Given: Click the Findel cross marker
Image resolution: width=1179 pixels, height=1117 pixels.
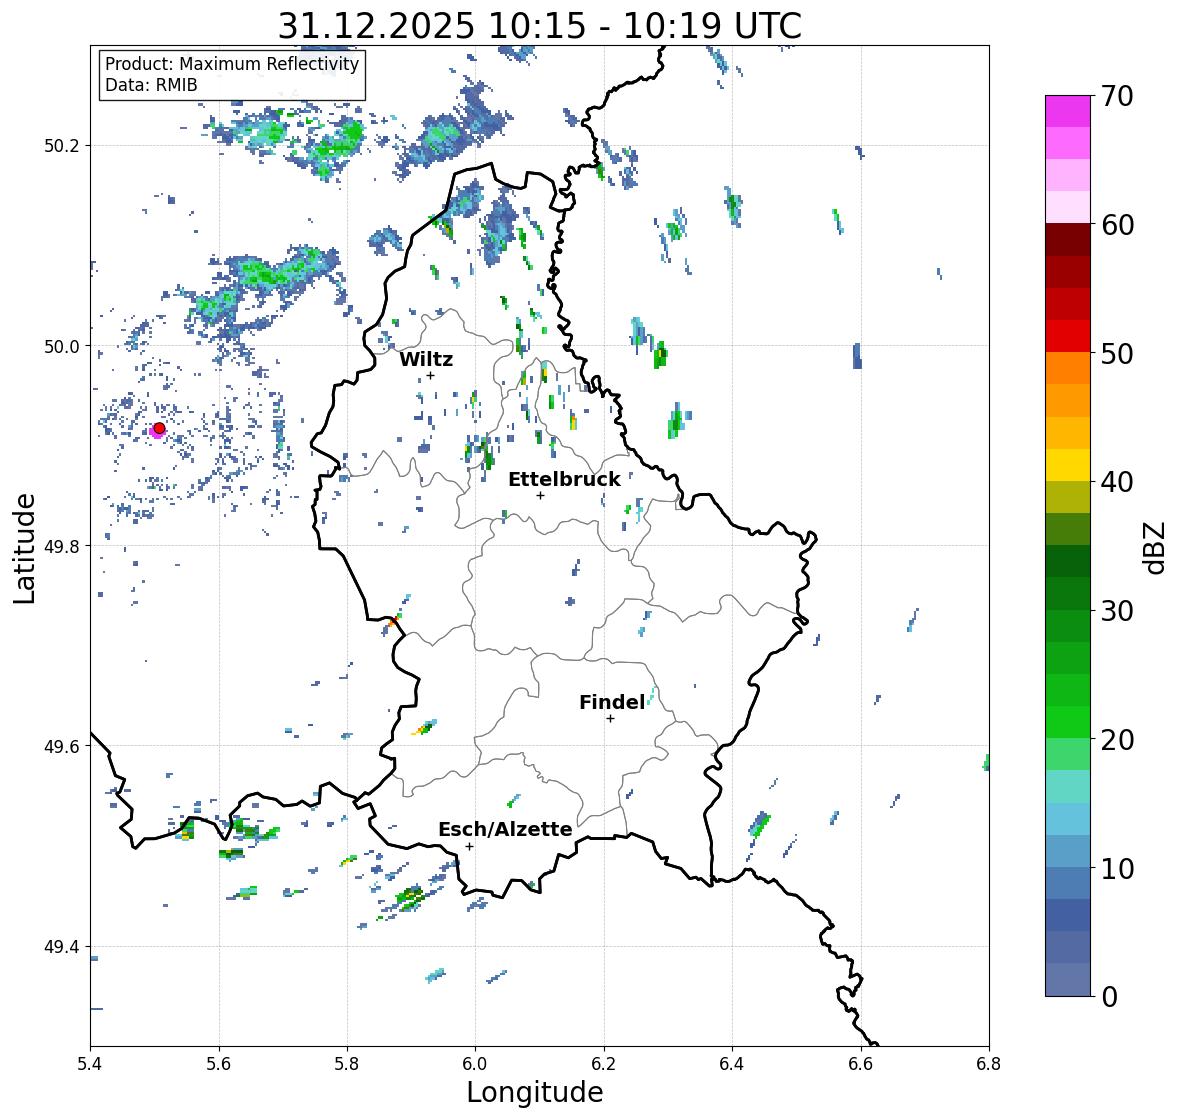Looking at the screenshot, I should [611, 719].
